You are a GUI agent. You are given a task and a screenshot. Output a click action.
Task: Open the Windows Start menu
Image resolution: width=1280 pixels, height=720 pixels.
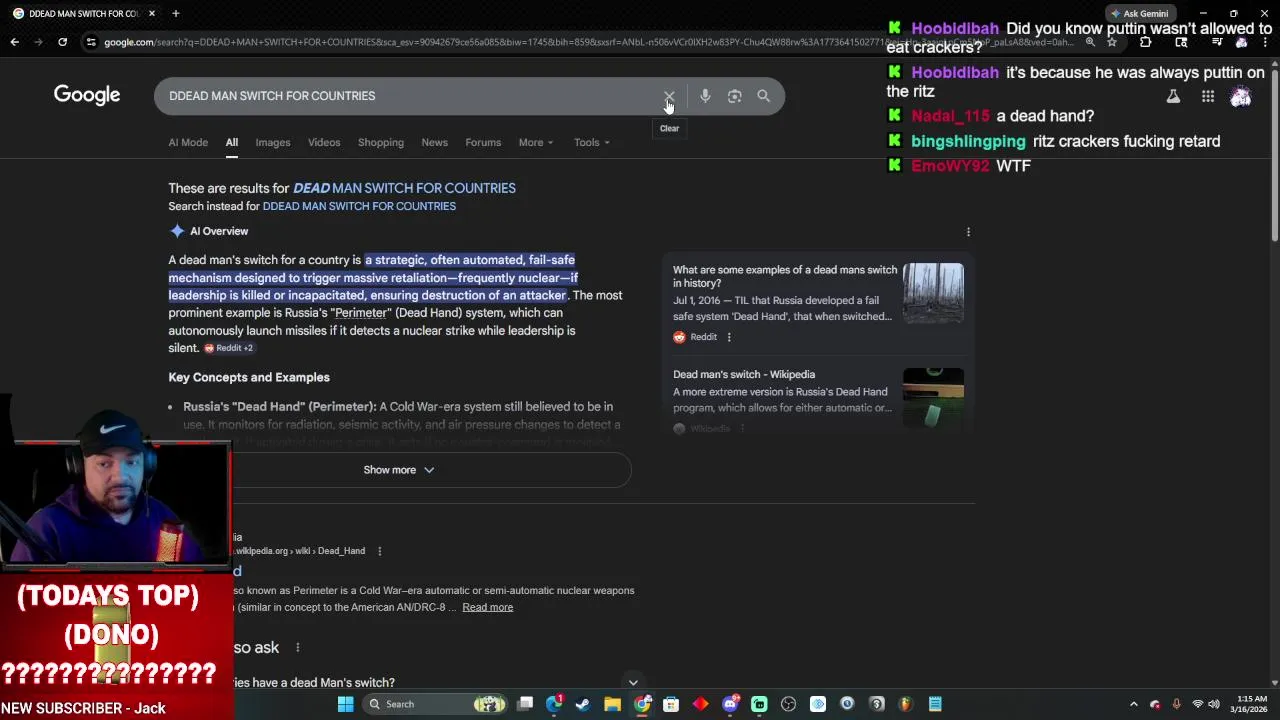(x=345, y=704)
